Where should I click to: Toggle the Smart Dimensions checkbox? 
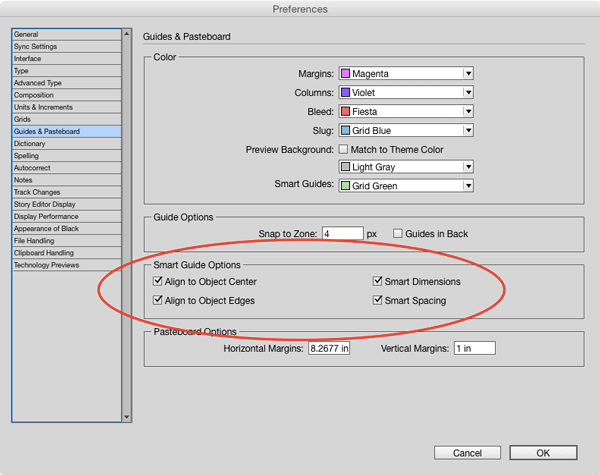tap(377, 281)
